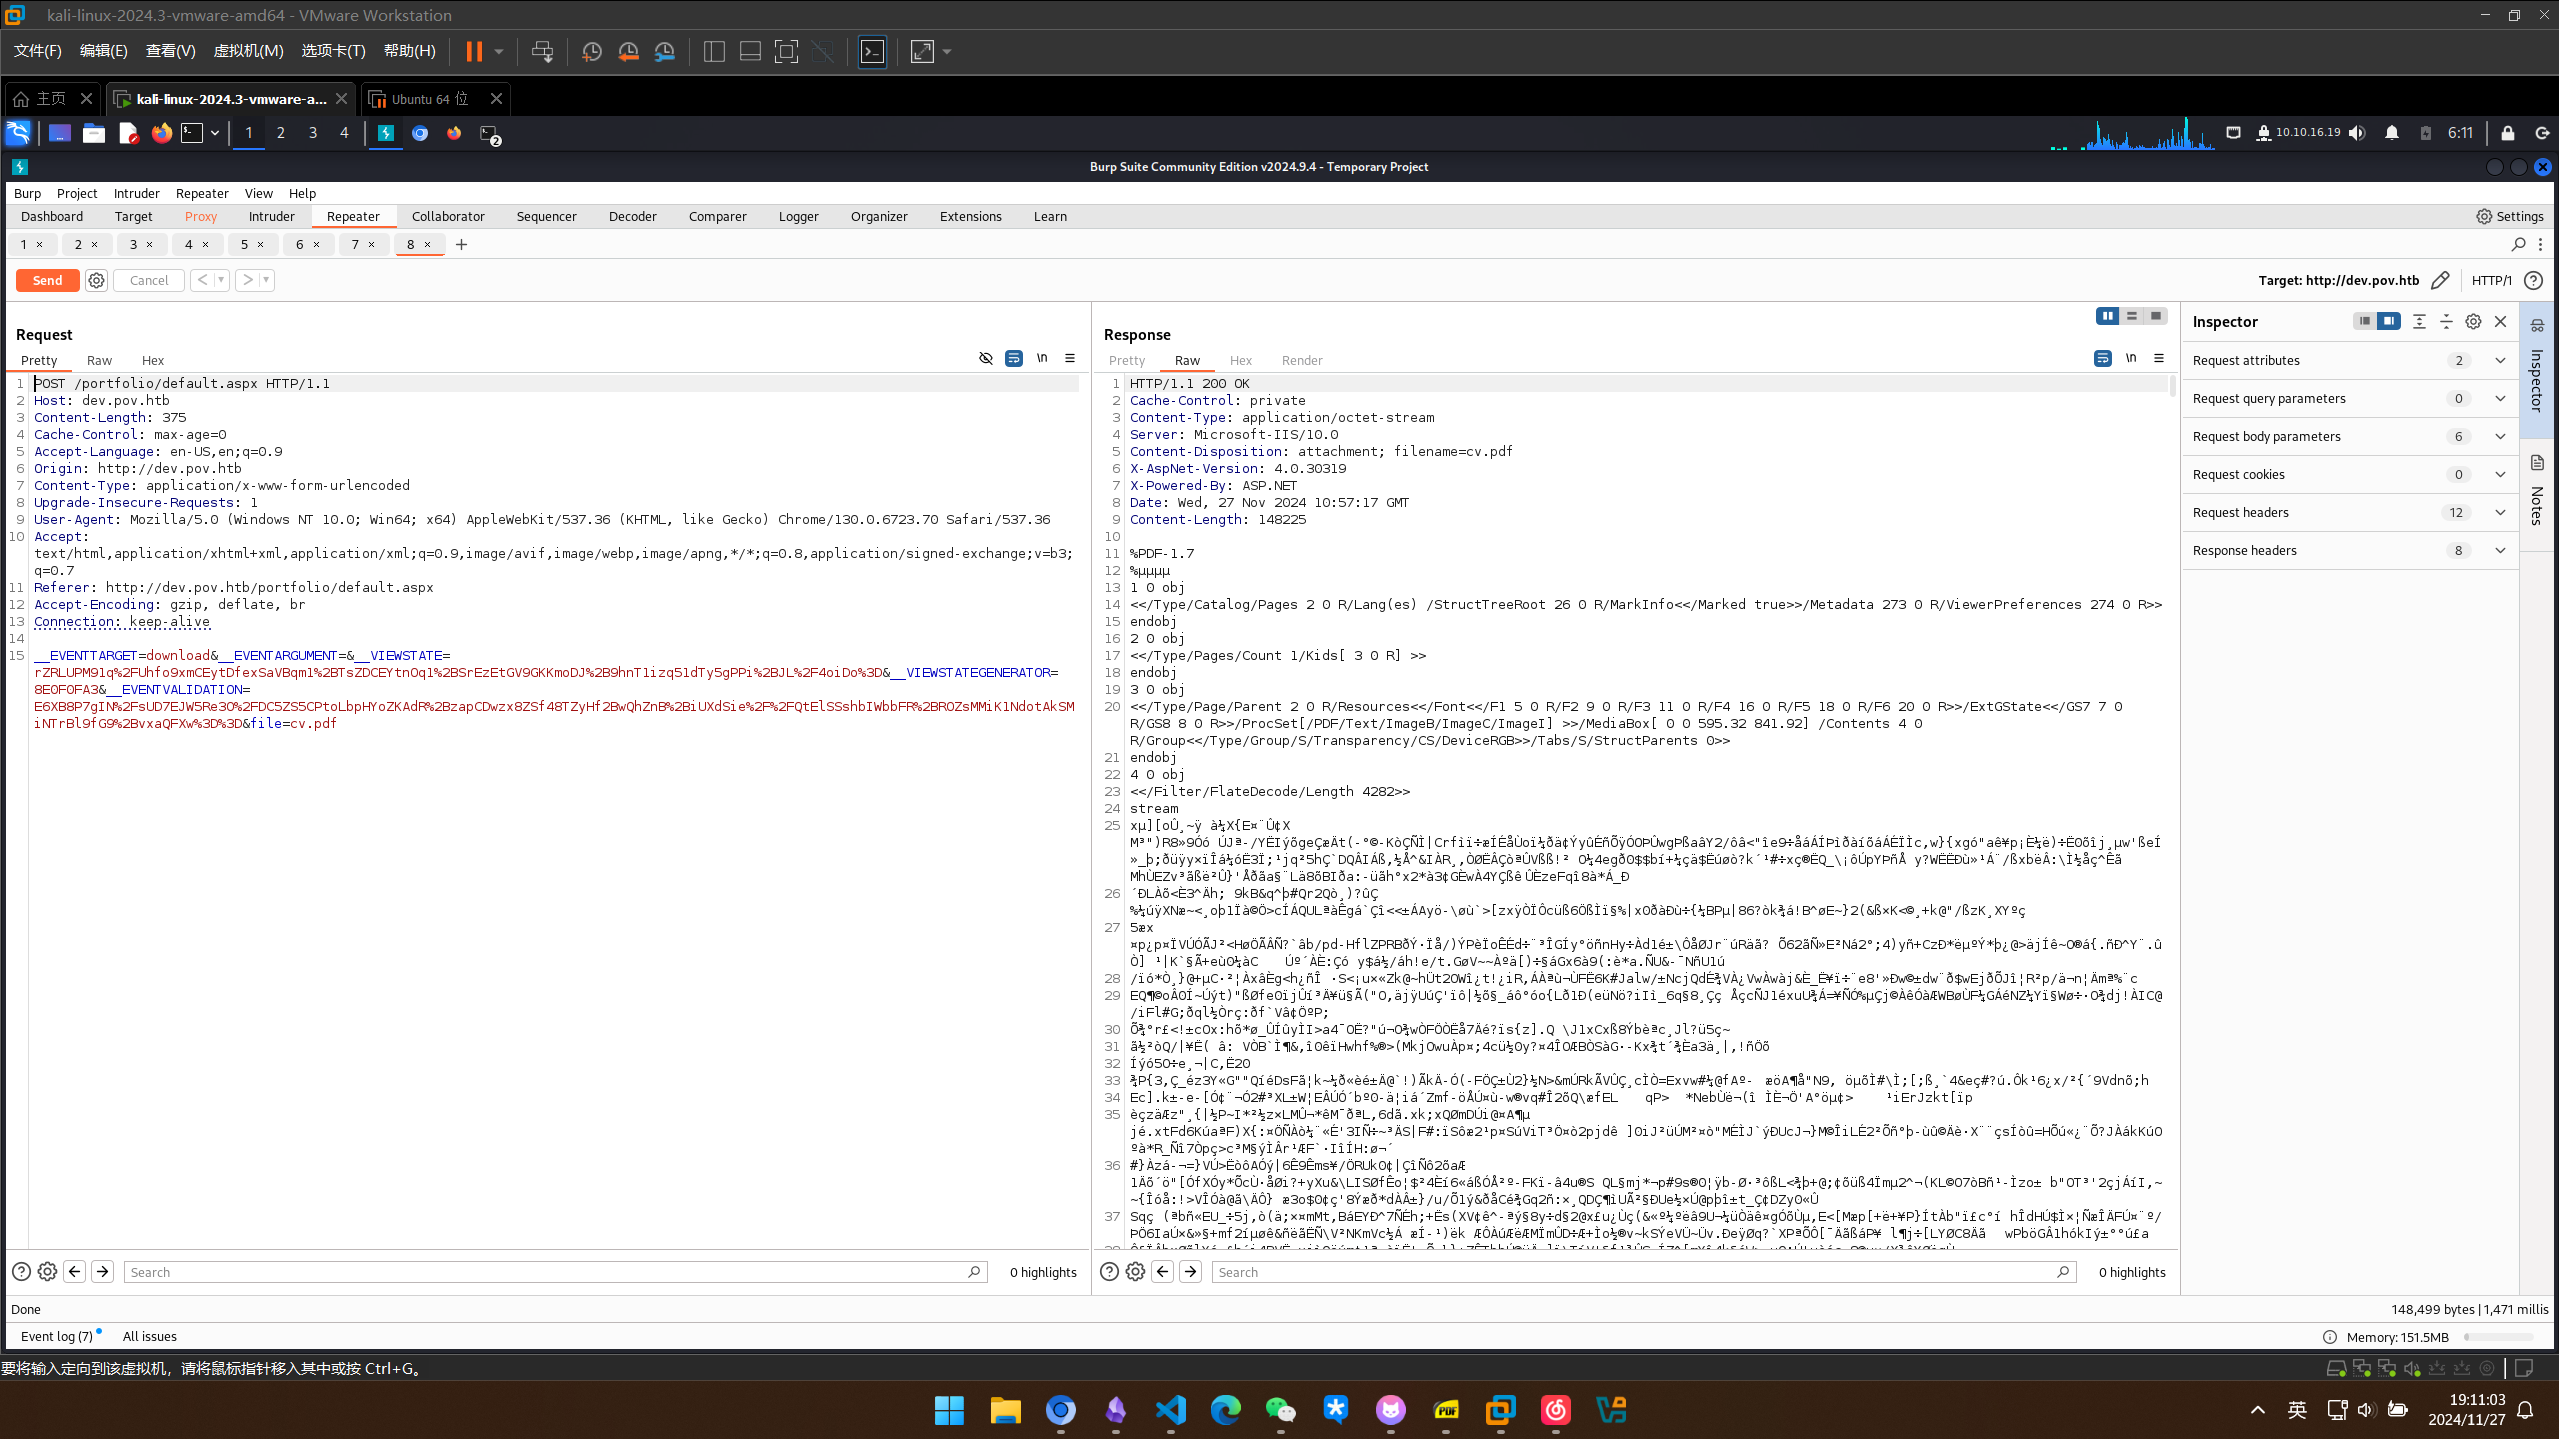Click Repeater search magnifier icon
The image size is (2559, 1439).
2518,244
